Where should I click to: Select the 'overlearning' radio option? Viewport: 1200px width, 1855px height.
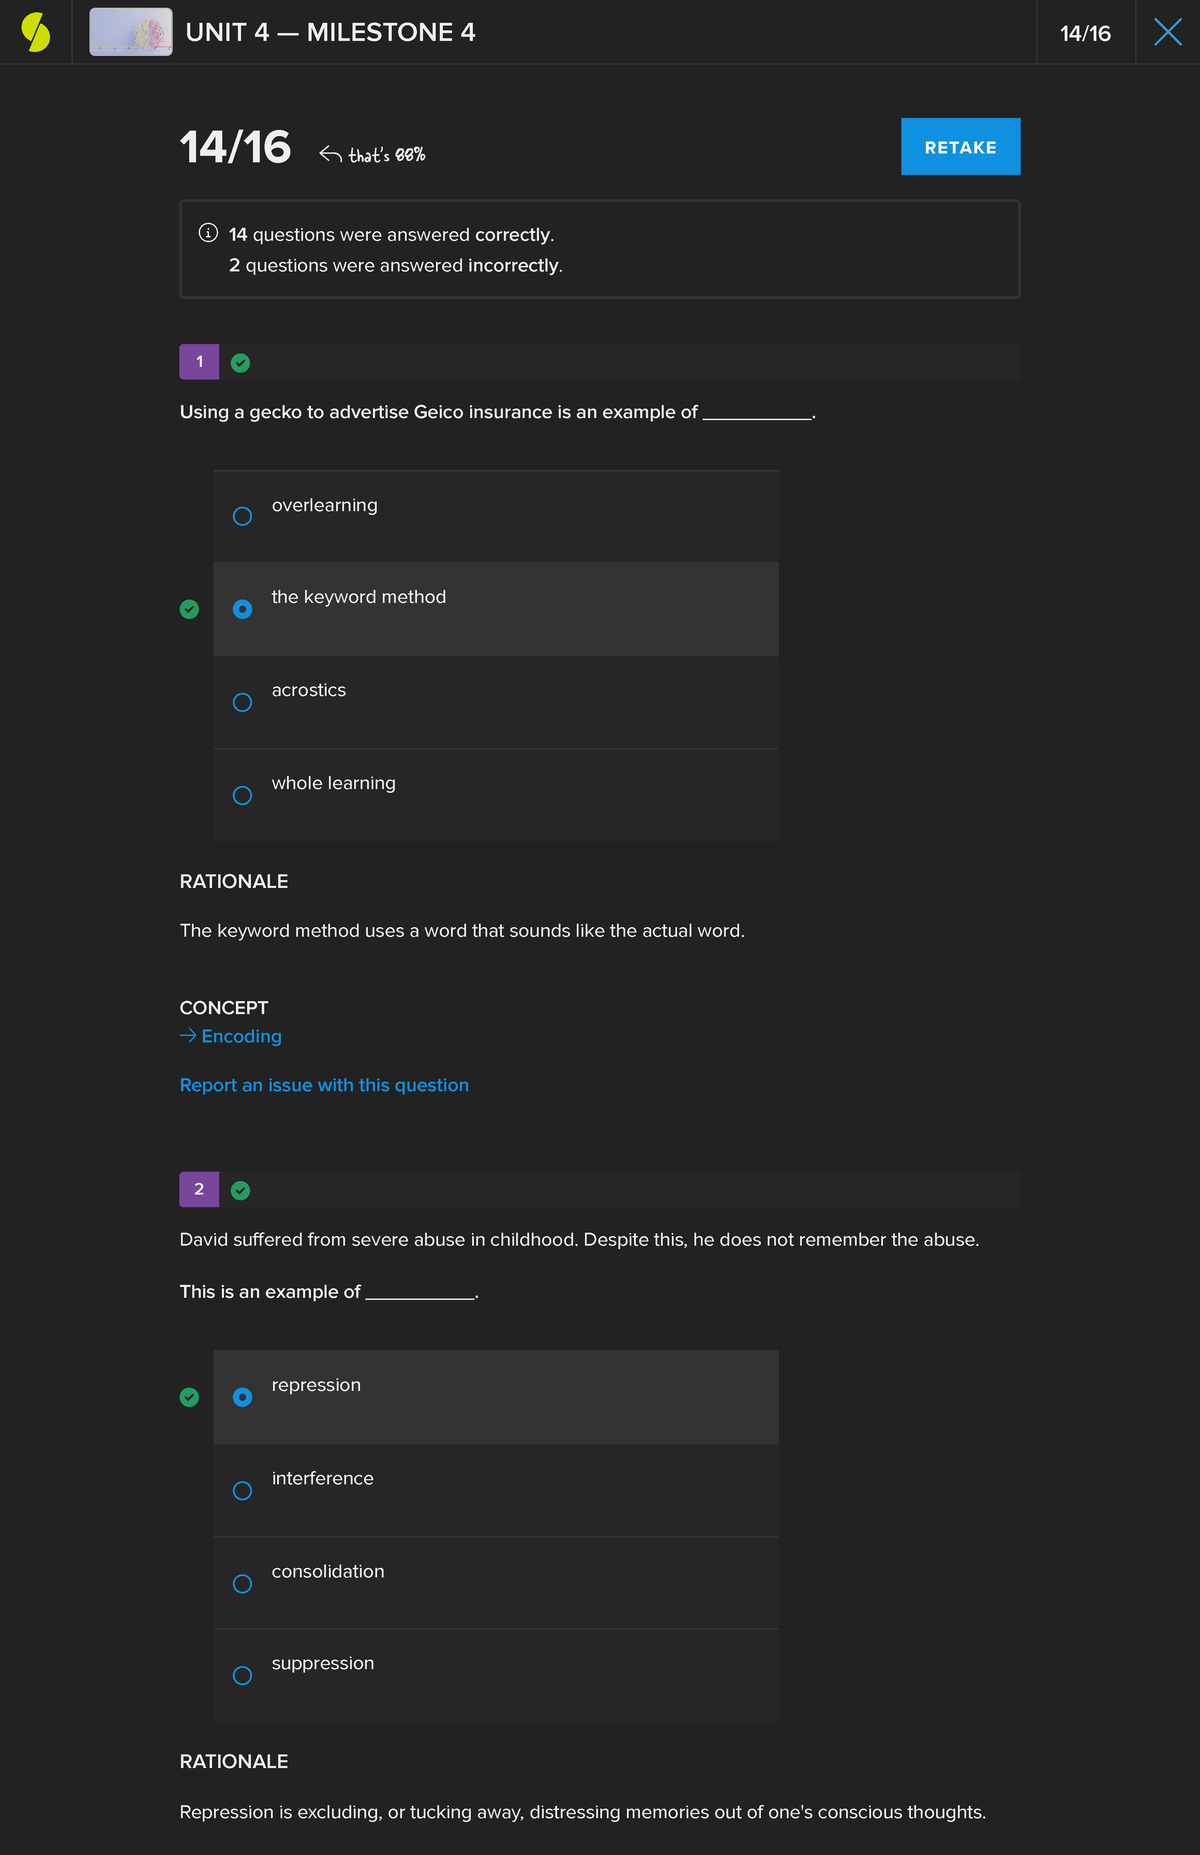tap(242, 516)
